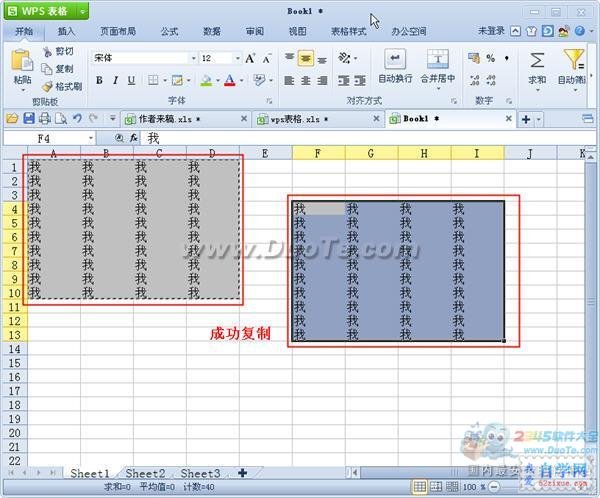Image resolution: width=600 pixels, height=498 pixels.
Task: Click the Paste (粘贴) icon
Action: [x=22, y=61]
